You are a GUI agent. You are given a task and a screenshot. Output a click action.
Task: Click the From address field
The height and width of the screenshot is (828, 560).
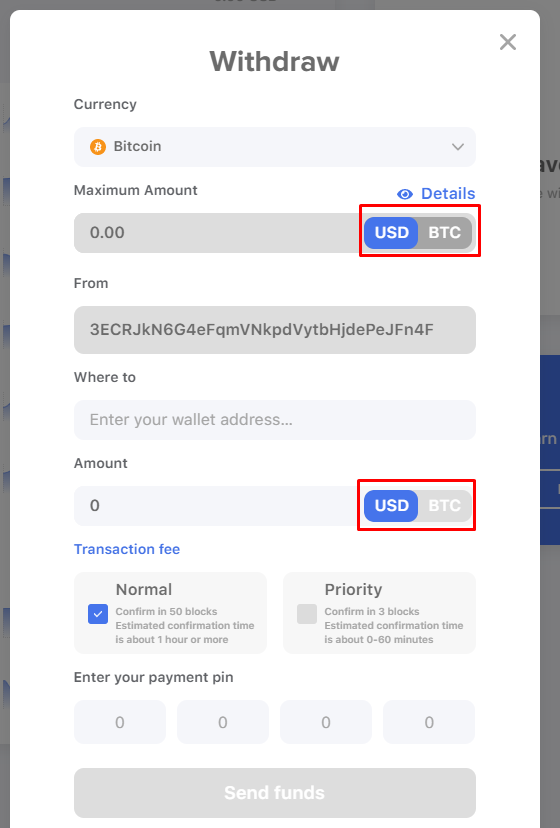(x=275, y=330)
